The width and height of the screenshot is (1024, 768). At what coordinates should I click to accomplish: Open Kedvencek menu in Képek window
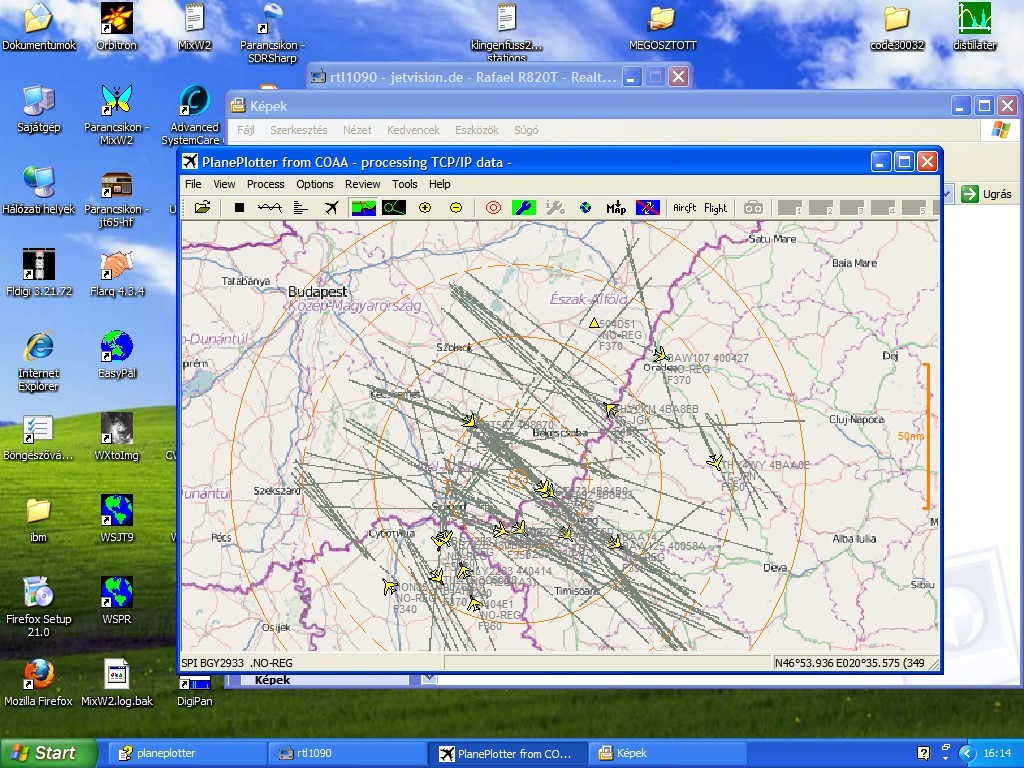coord(413,130)
